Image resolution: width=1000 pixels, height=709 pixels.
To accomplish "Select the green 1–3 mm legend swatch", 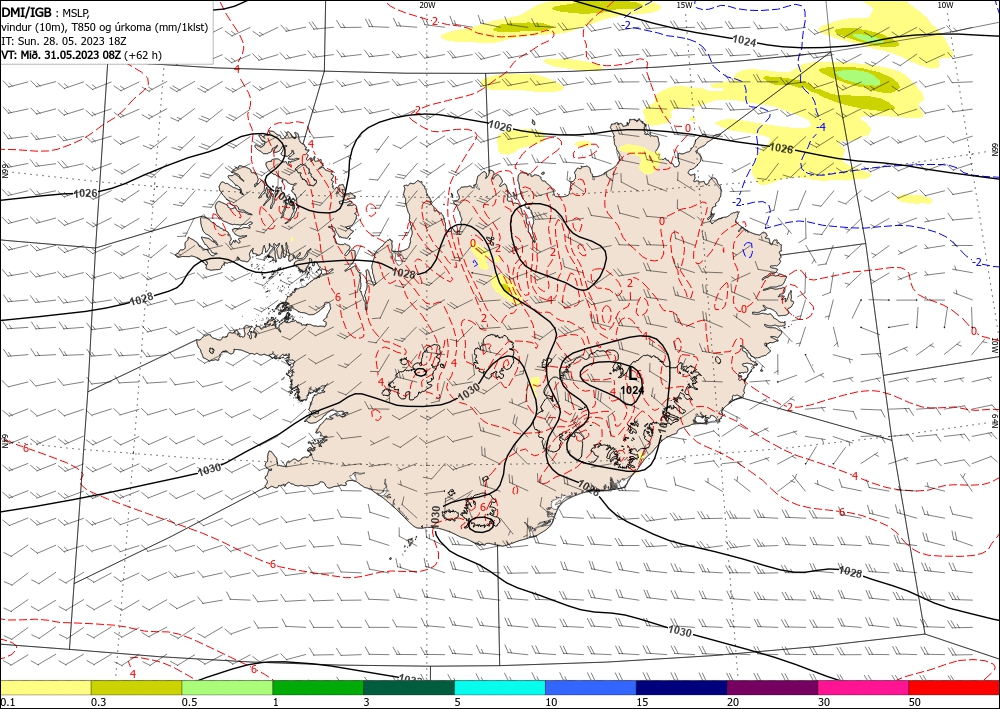I will click(x=318, y=687).
